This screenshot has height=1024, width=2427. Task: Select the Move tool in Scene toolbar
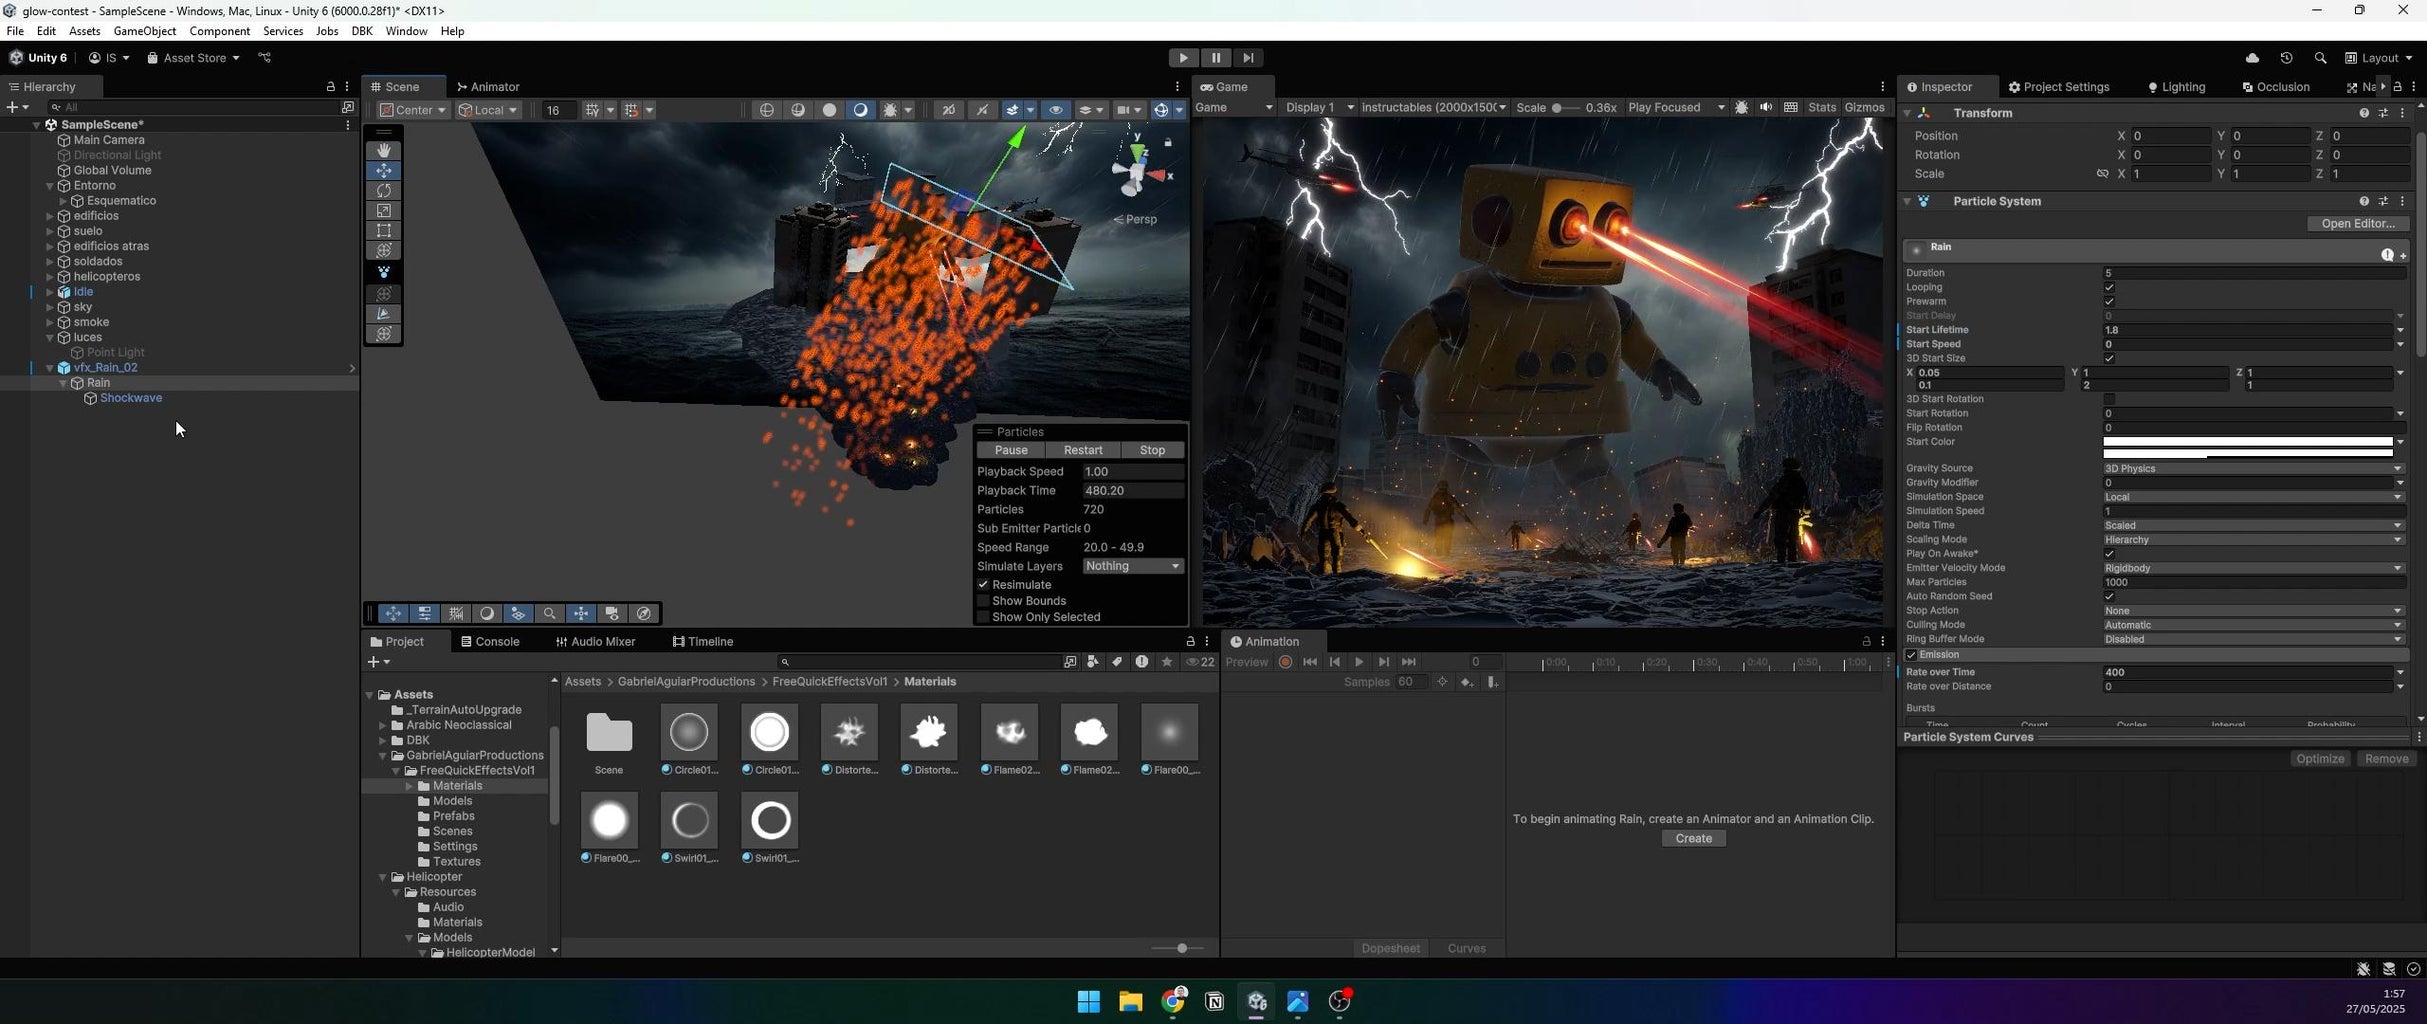tap(384, 170)
